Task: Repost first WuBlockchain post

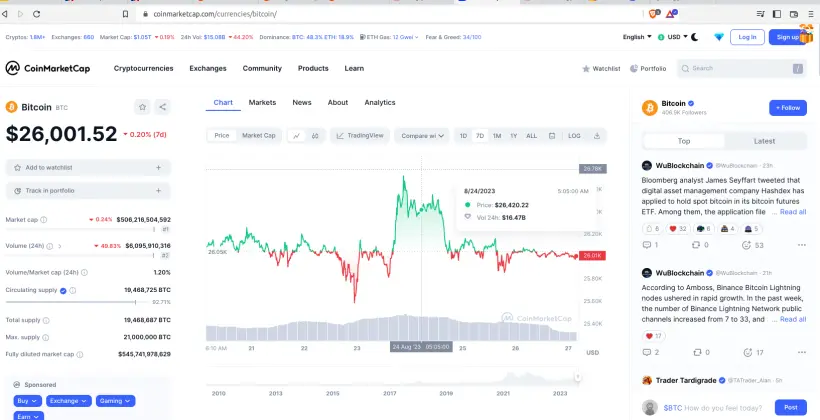Action: tap(700, 245)
